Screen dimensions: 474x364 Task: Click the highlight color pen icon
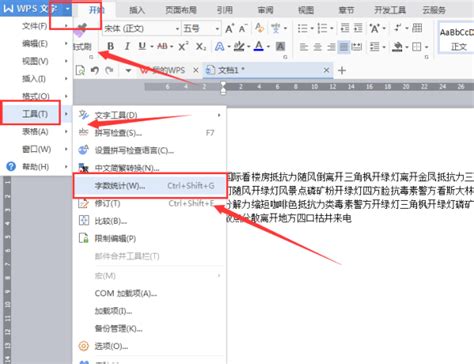[x=239, y=46]
